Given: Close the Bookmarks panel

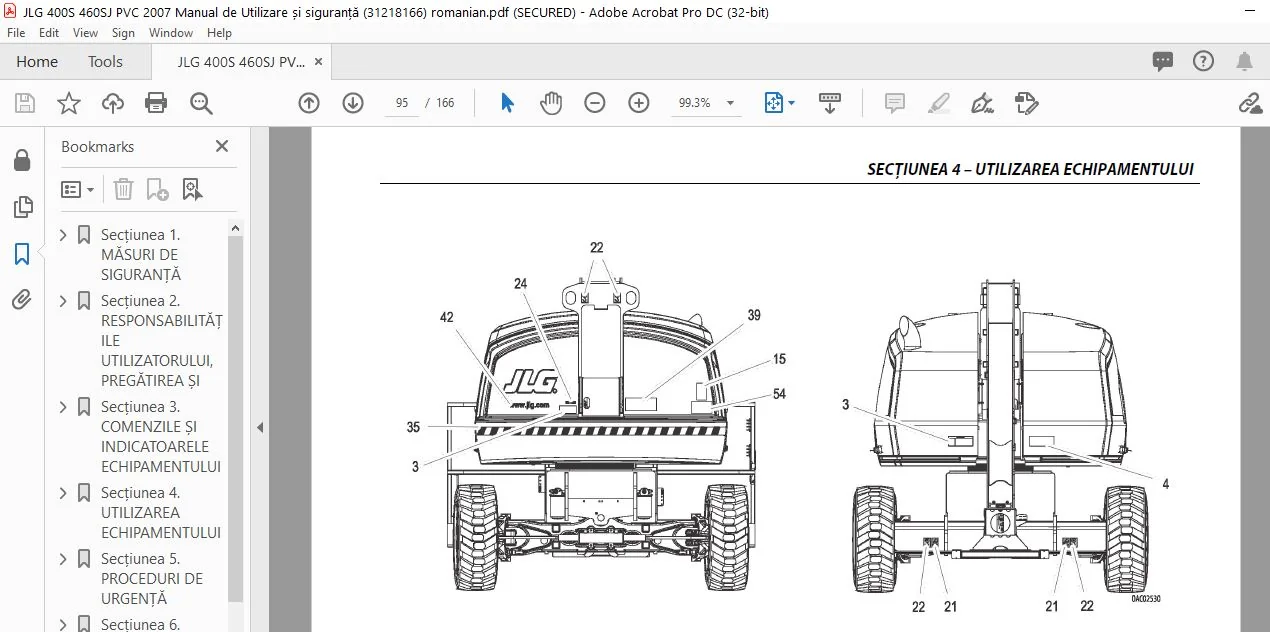Looking at the screenshot, I should pyautogui.click(x=222, y=146).
